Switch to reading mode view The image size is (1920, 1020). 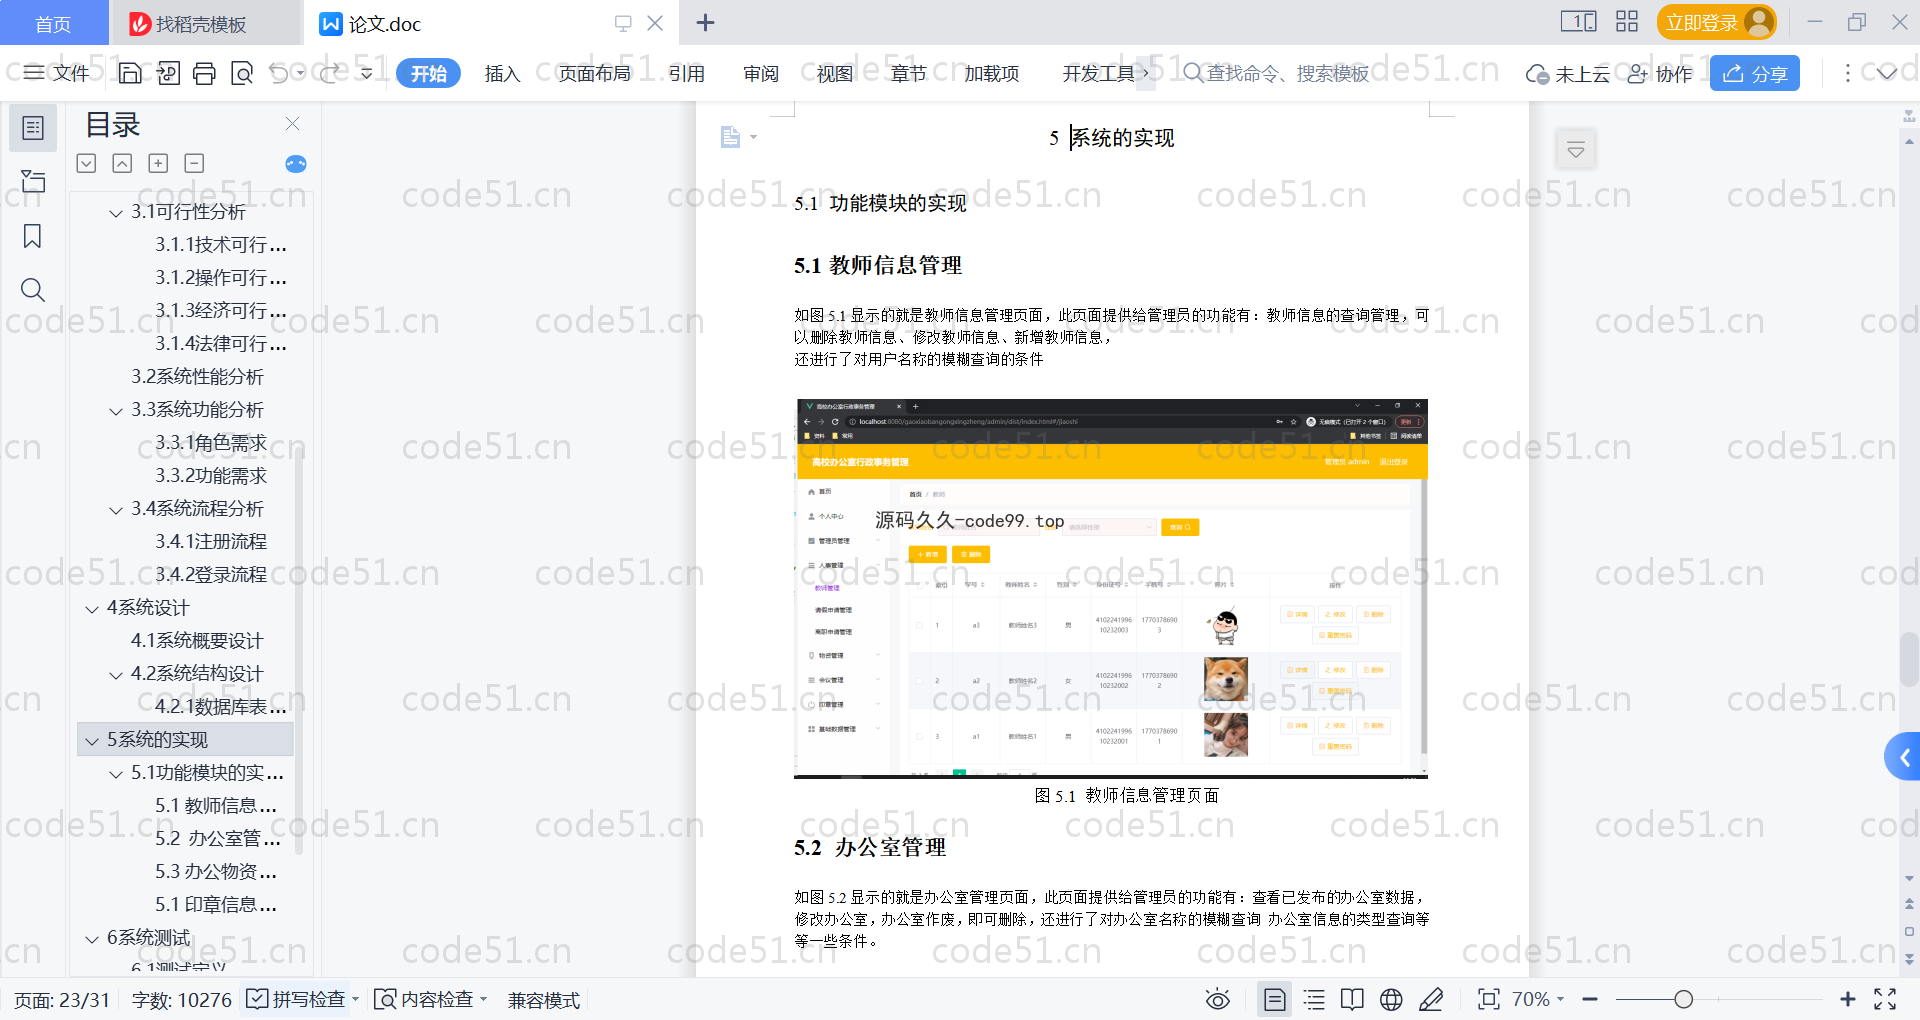coord(1352,999)
